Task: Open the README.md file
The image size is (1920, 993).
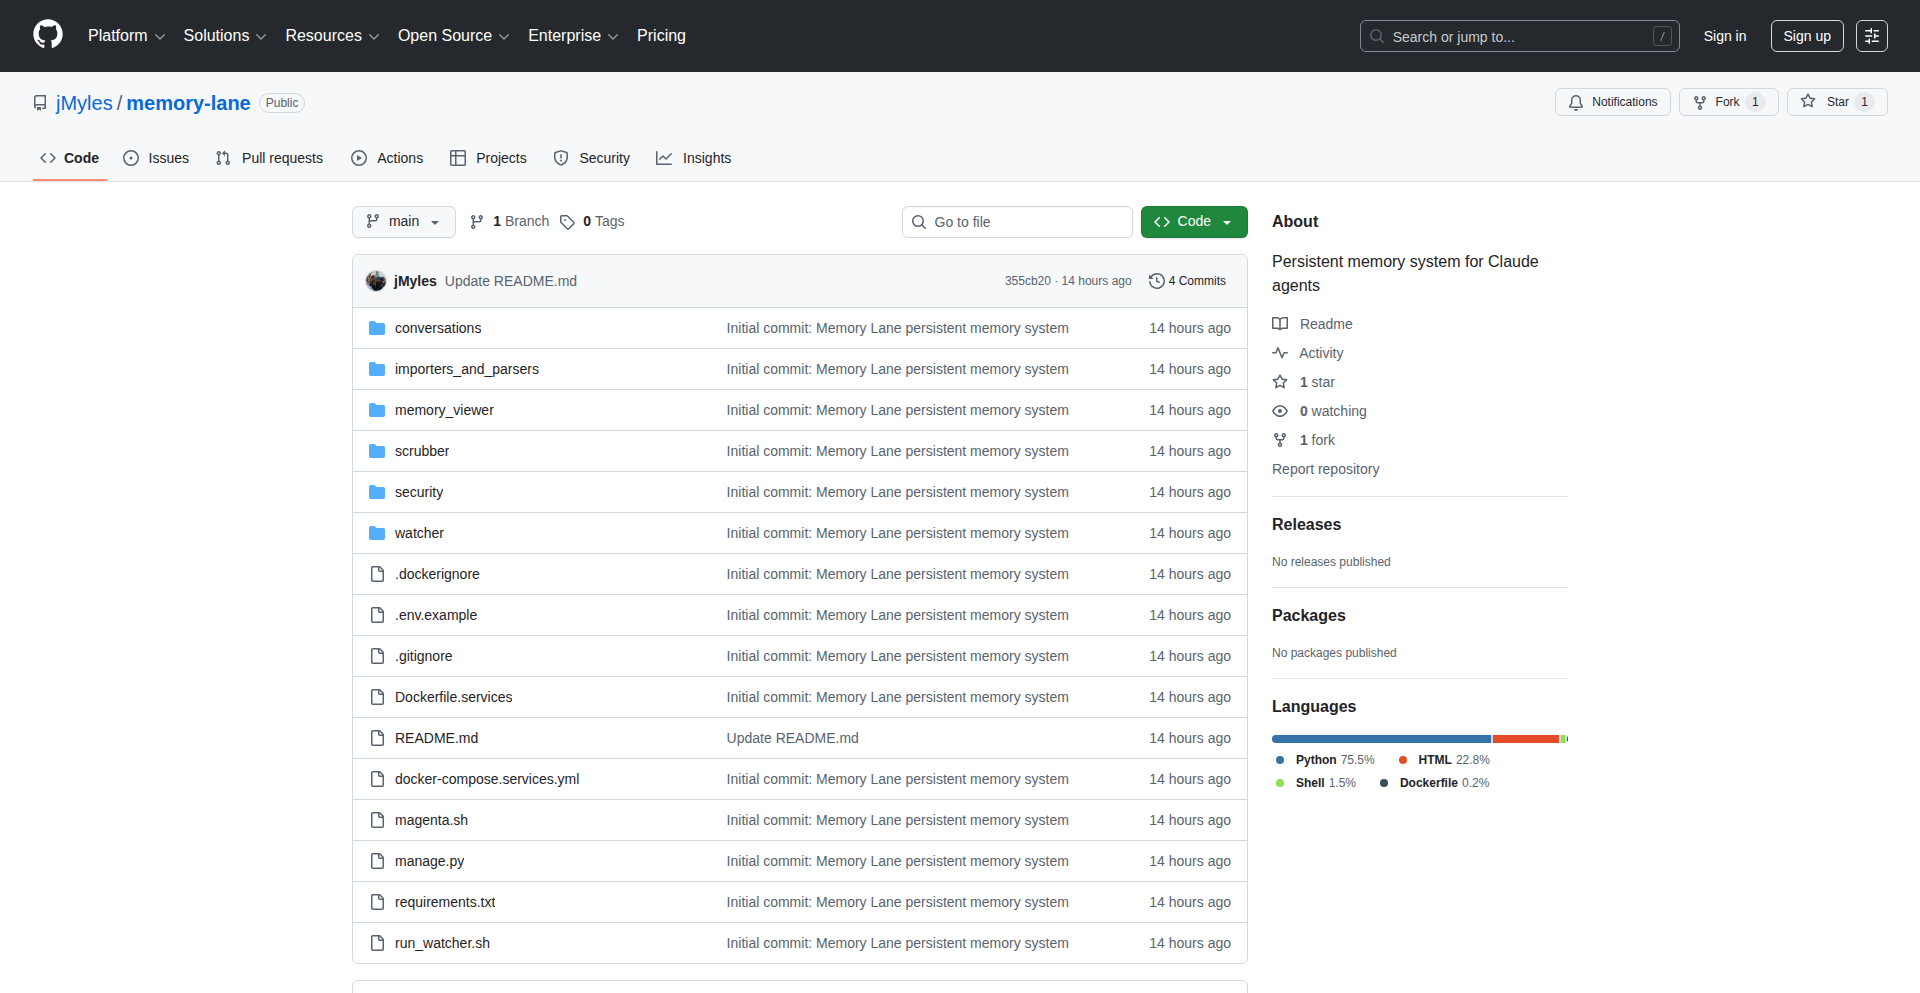Action: [436, 738]
